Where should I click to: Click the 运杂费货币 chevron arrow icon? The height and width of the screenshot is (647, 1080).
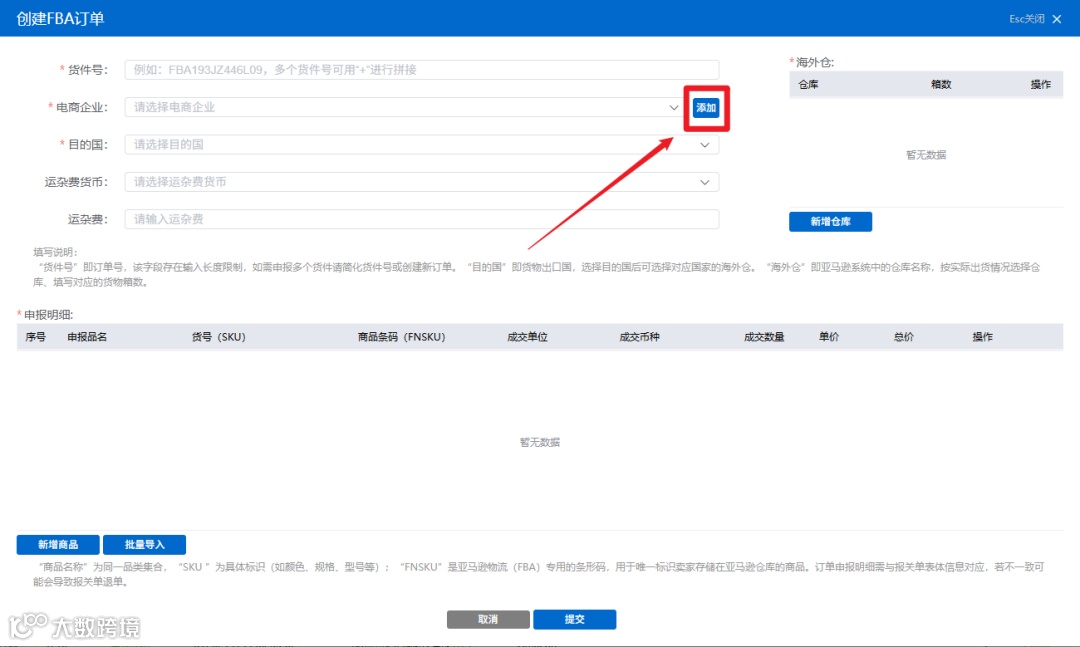tap(705, 182)
